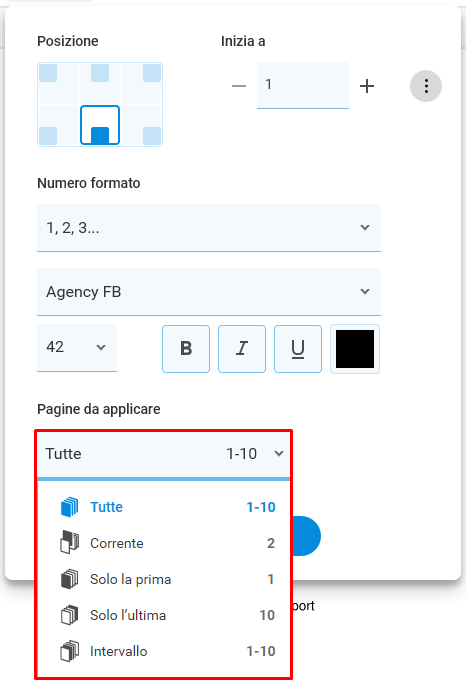This screenshot has width=466, height=684.
Task: Open the three-dot more options menu
Action: tap(426, 86)
